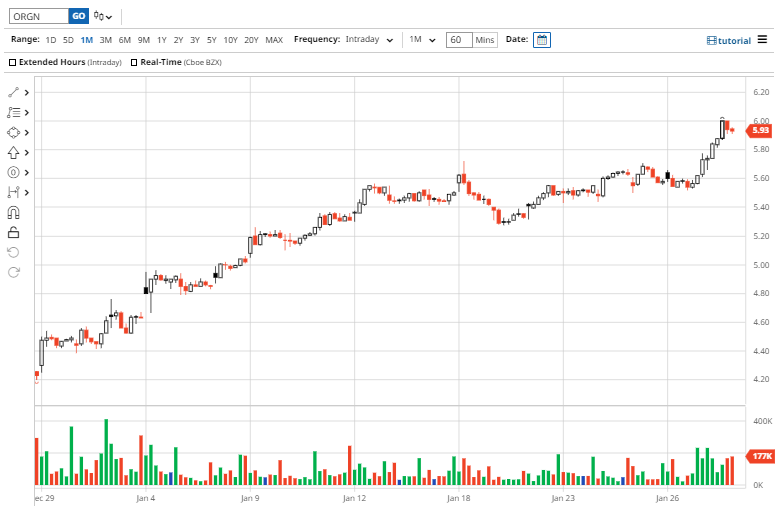The width and height of the screenshot is (778, 515).
Task: Expand the arrow marker tool options
Action: [27, 152]
